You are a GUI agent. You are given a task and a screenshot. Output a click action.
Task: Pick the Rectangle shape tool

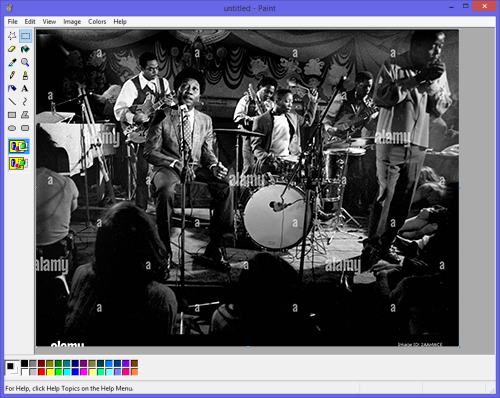12,115
